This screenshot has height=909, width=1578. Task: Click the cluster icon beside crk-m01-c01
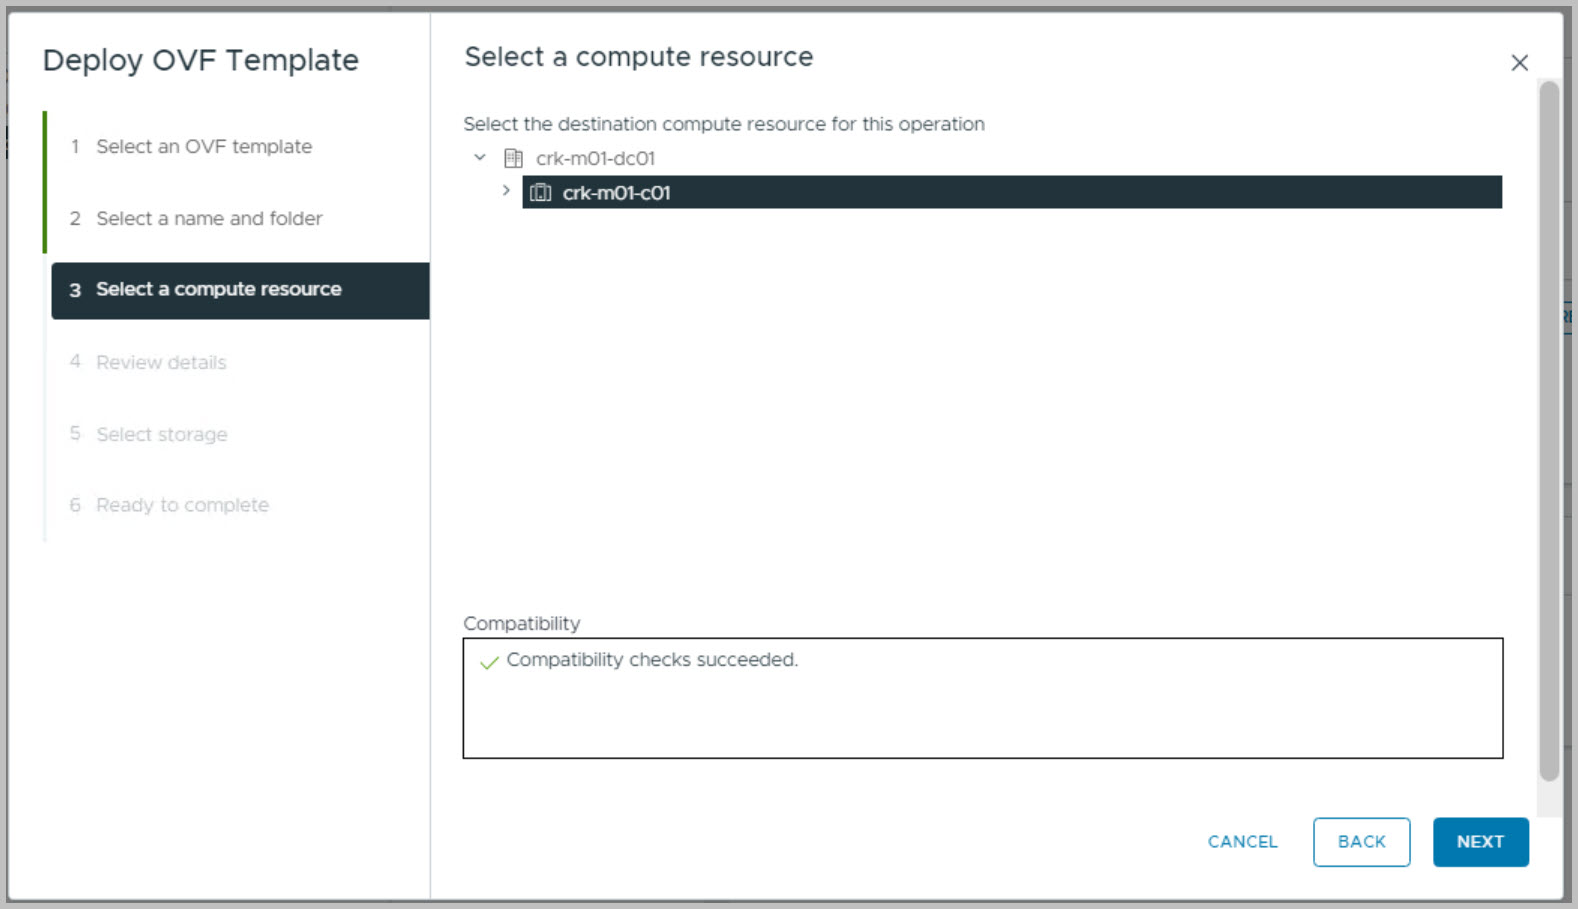pyautogui.click(x=541, y=193)
